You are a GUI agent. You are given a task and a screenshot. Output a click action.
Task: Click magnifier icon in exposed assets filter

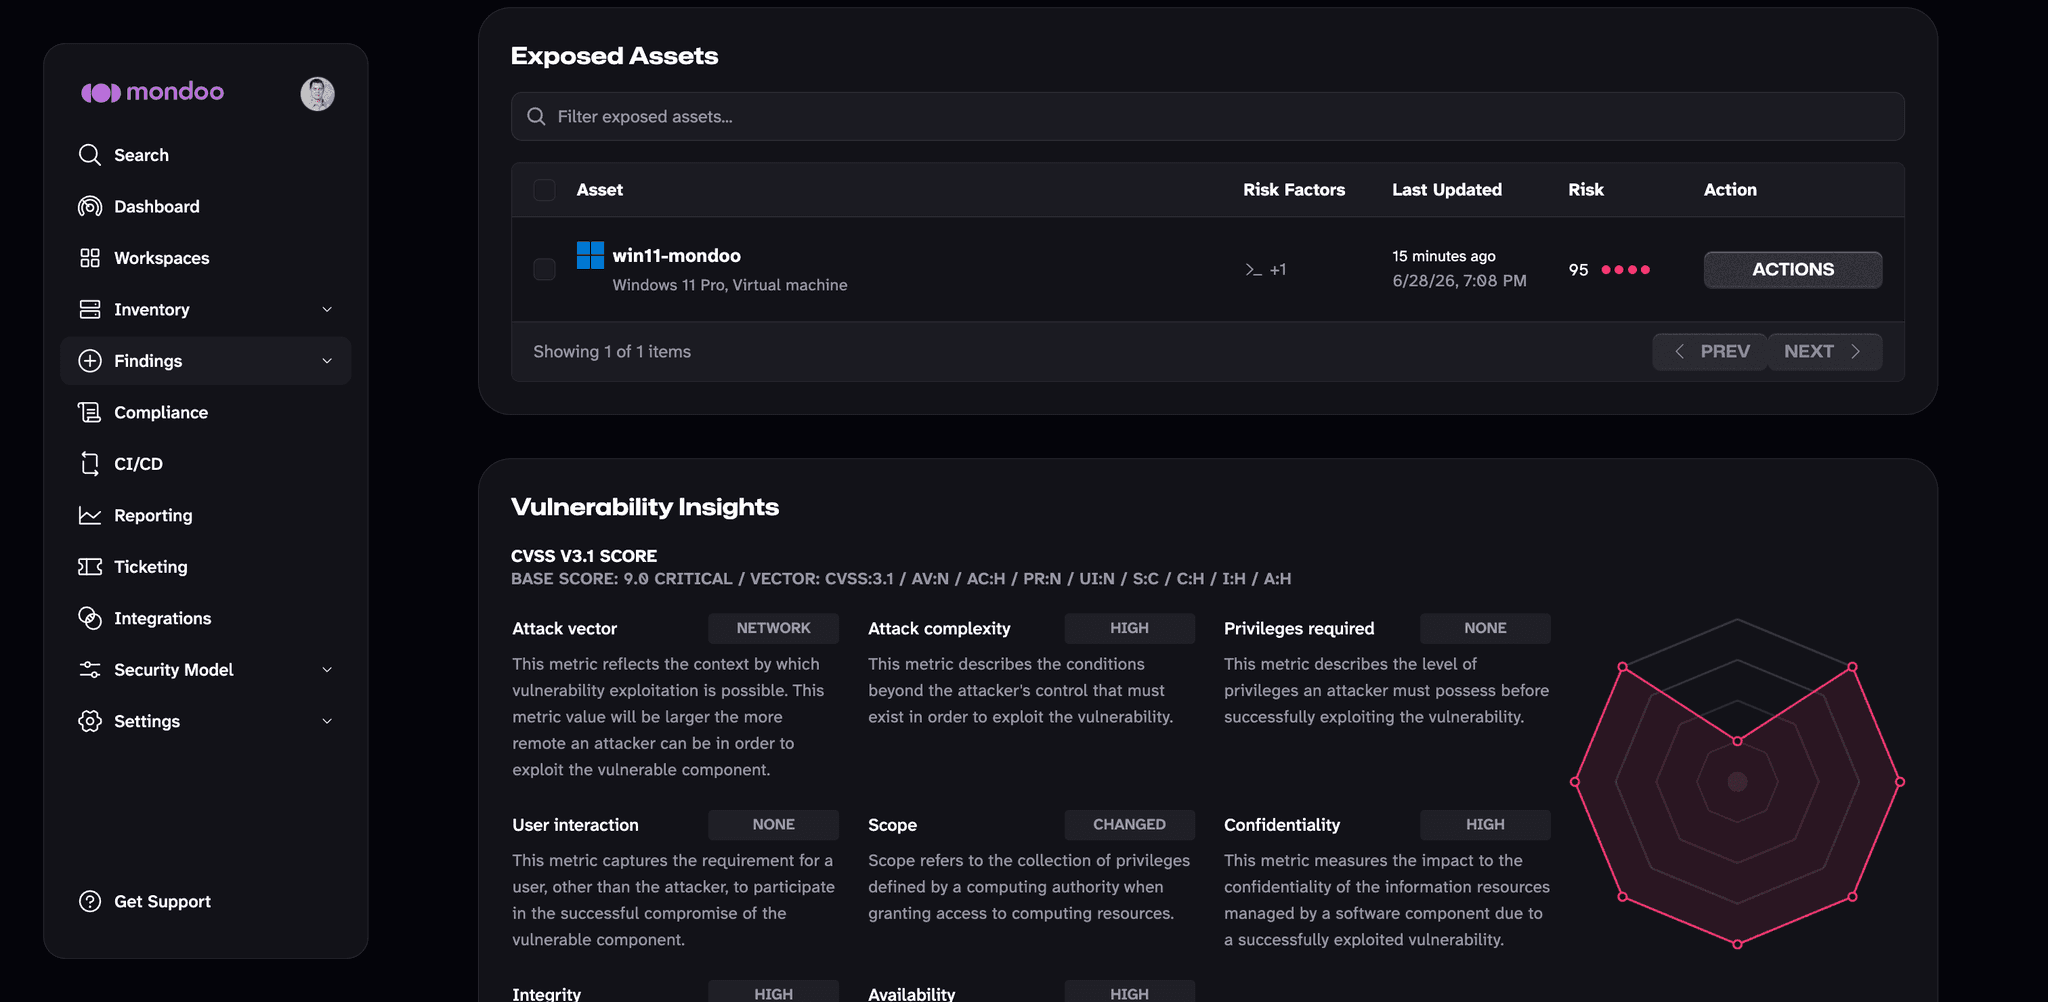tap(536, 117)
